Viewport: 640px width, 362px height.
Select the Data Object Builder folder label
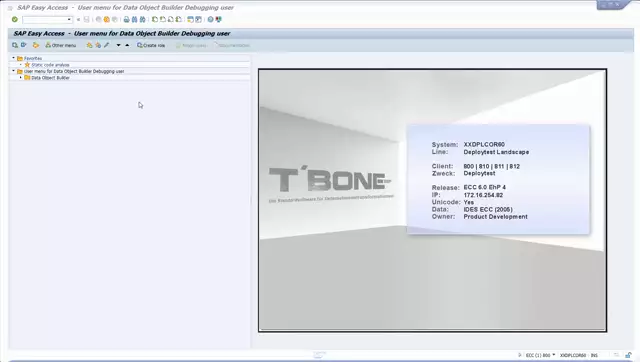(50, 78)
